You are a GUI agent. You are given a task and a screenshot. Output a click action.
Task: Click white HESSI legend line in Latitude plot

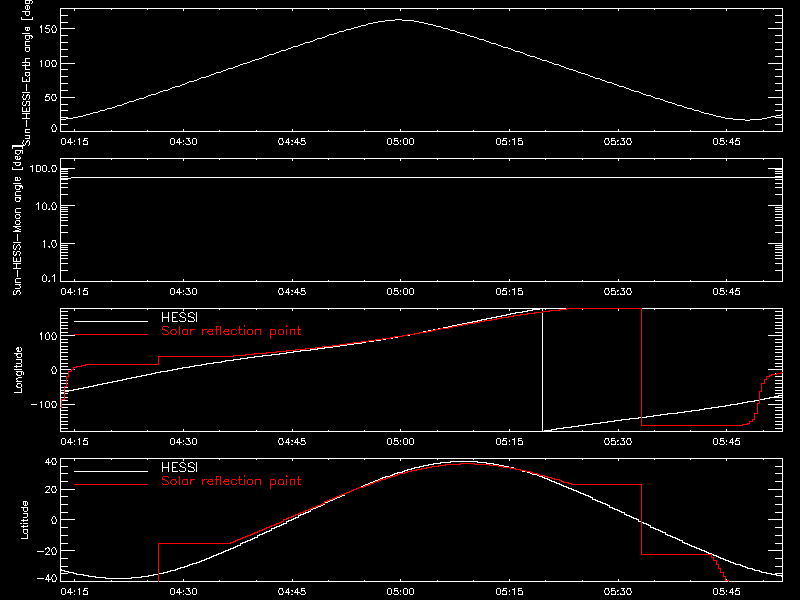tap(111, 471)
